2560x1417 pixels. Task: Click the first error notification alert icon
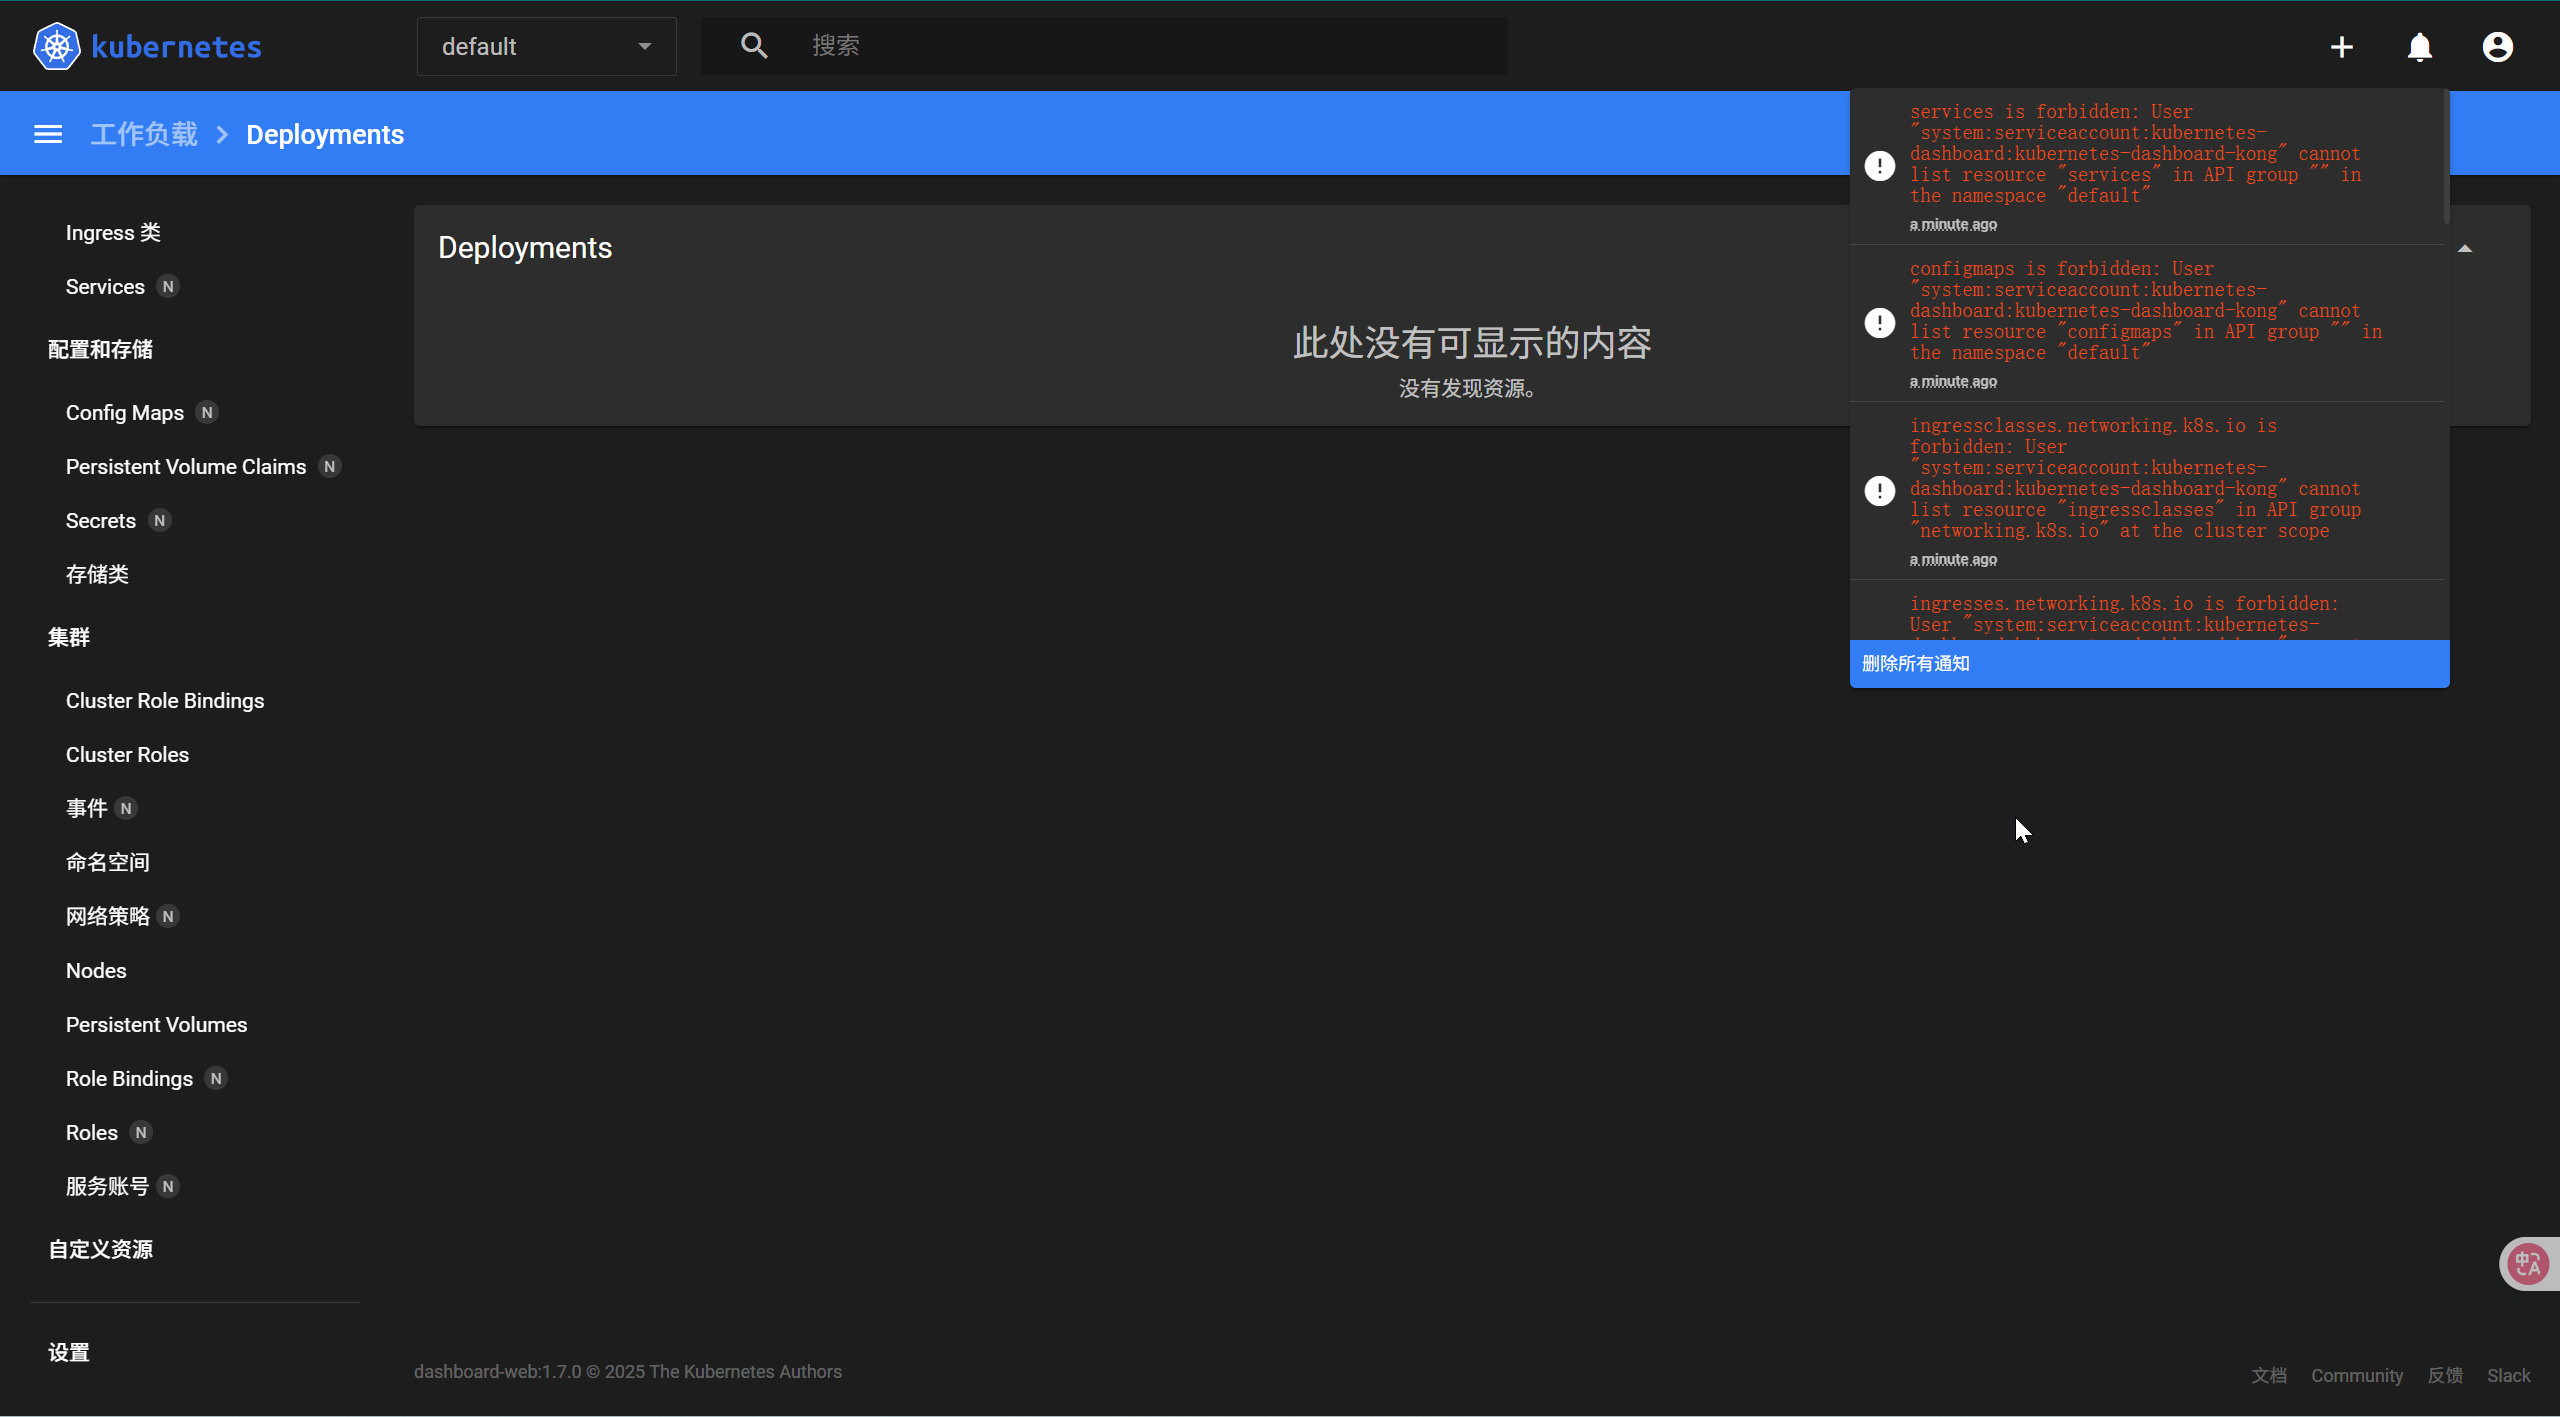[x=1880, y=165]
